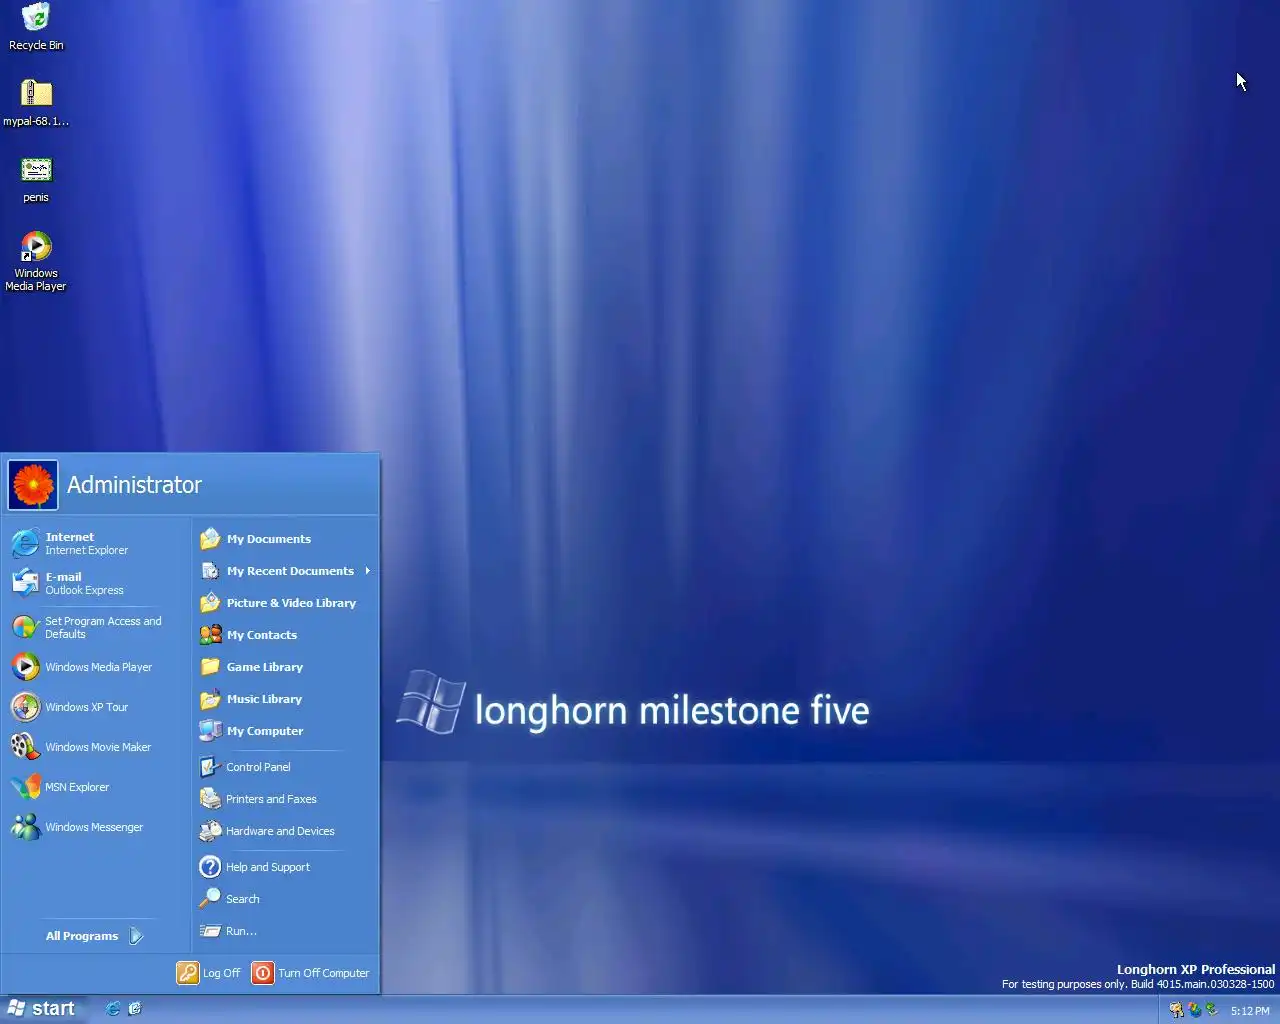
Task: Open Windows Movie Maker
Action: [x=96, y=747]
